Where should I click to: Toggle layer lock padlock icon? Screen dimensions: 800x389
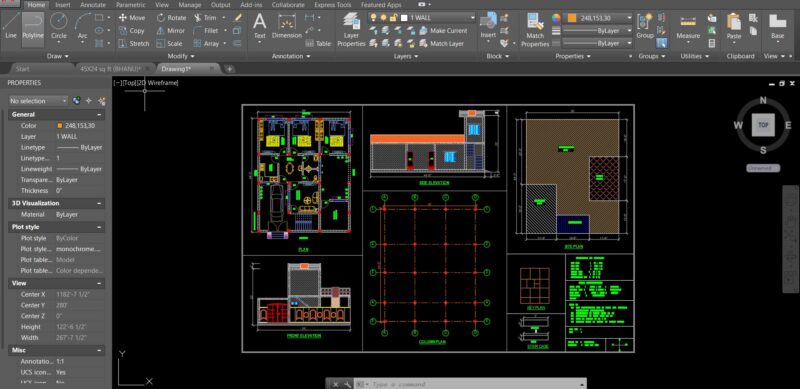tap(393, 17)
